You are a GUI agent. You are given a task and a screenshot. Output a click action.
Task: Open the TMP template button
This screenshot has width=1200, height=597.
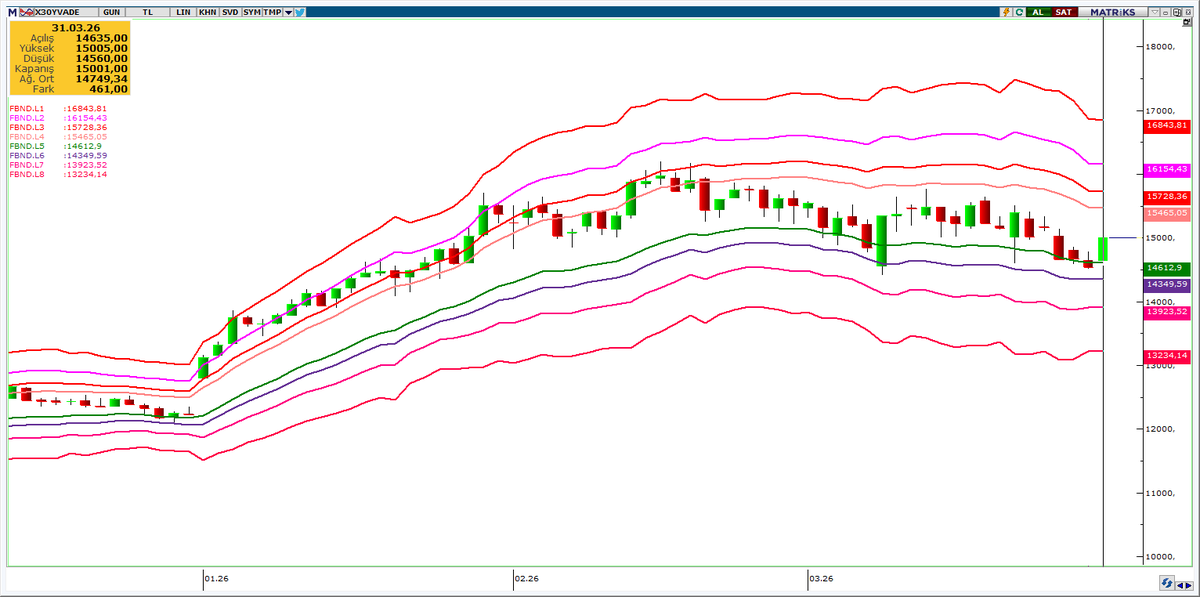(x=272, y=12)
